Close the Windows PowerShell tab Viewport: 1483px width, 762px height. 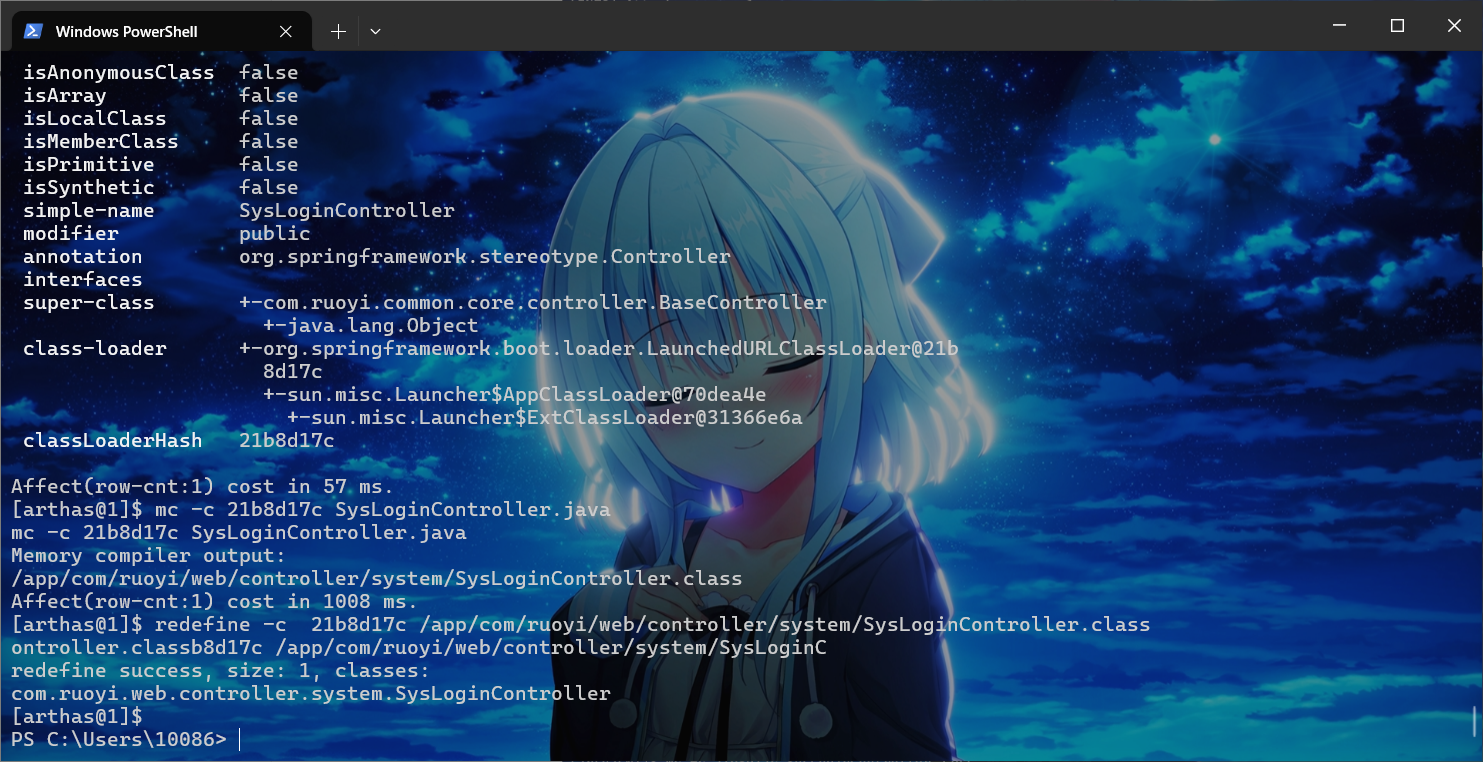point(286,31)
